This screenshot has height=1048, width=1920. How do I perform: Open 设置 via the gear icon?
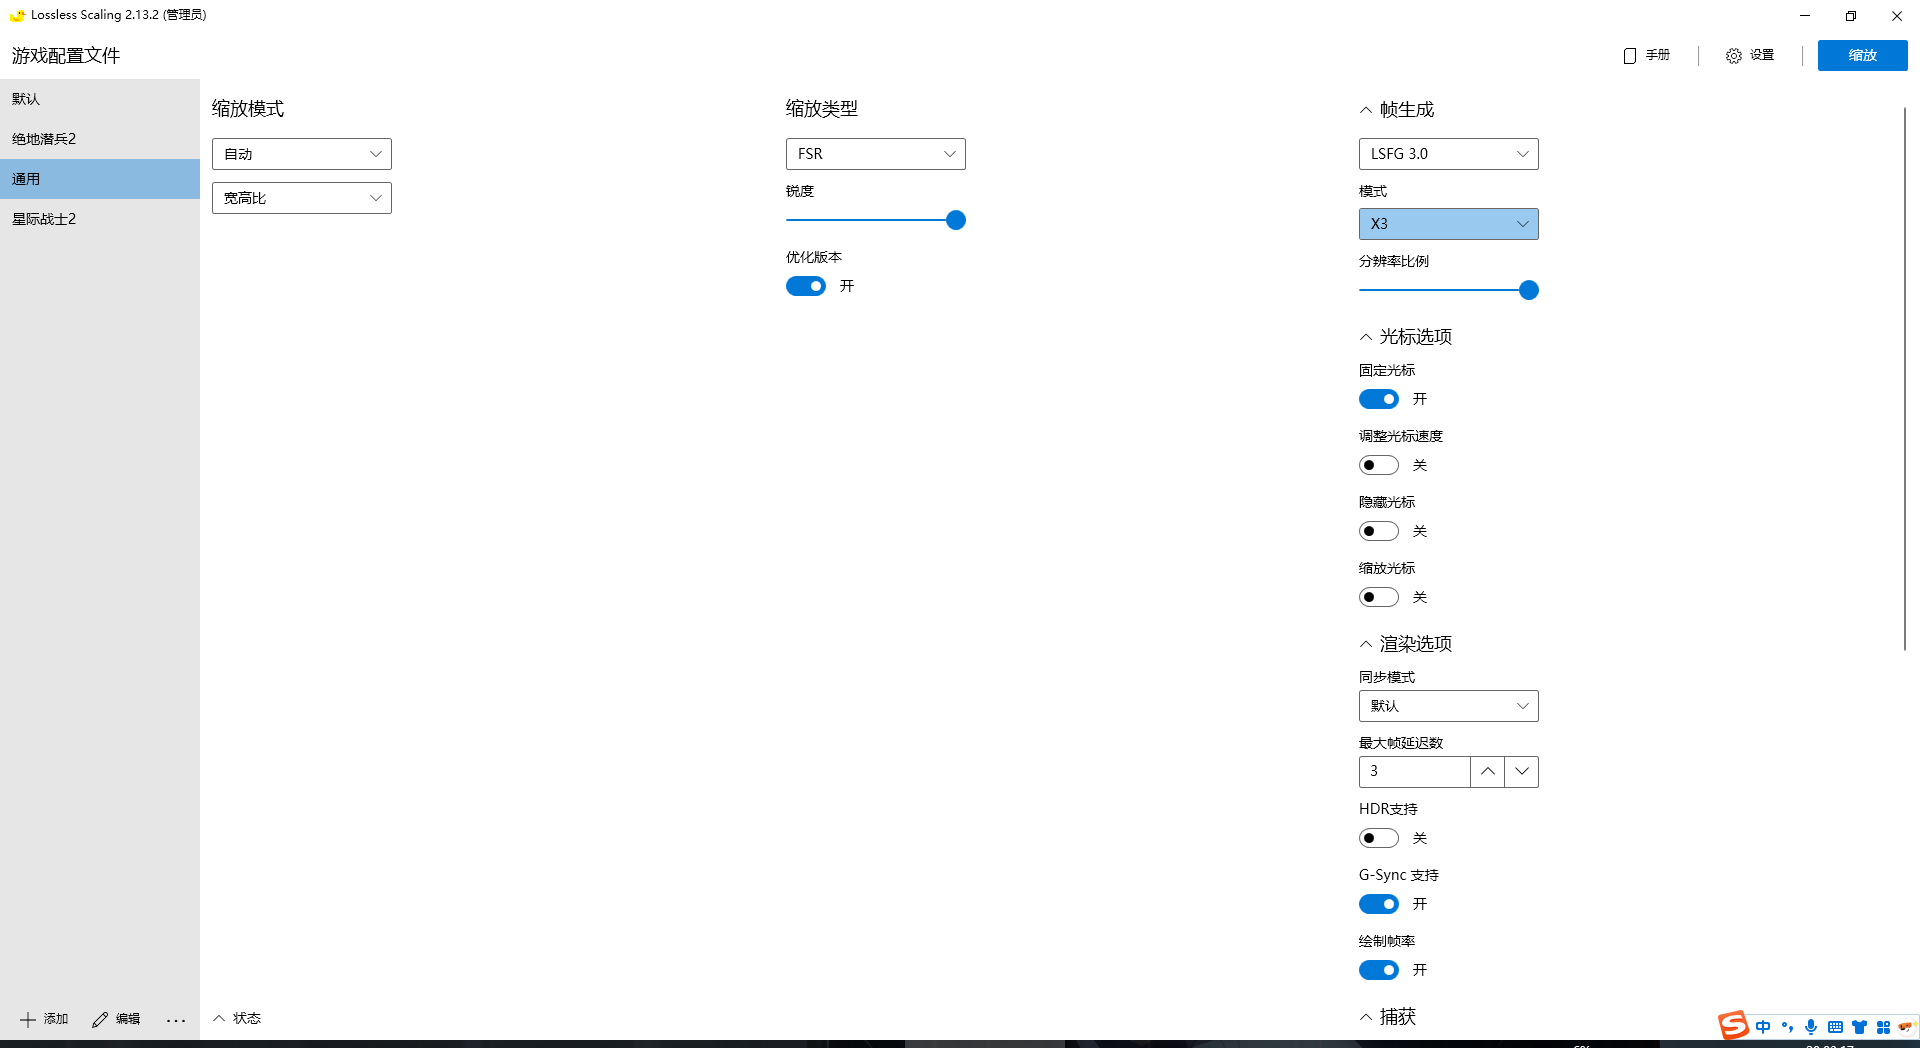pos(1734,56)
